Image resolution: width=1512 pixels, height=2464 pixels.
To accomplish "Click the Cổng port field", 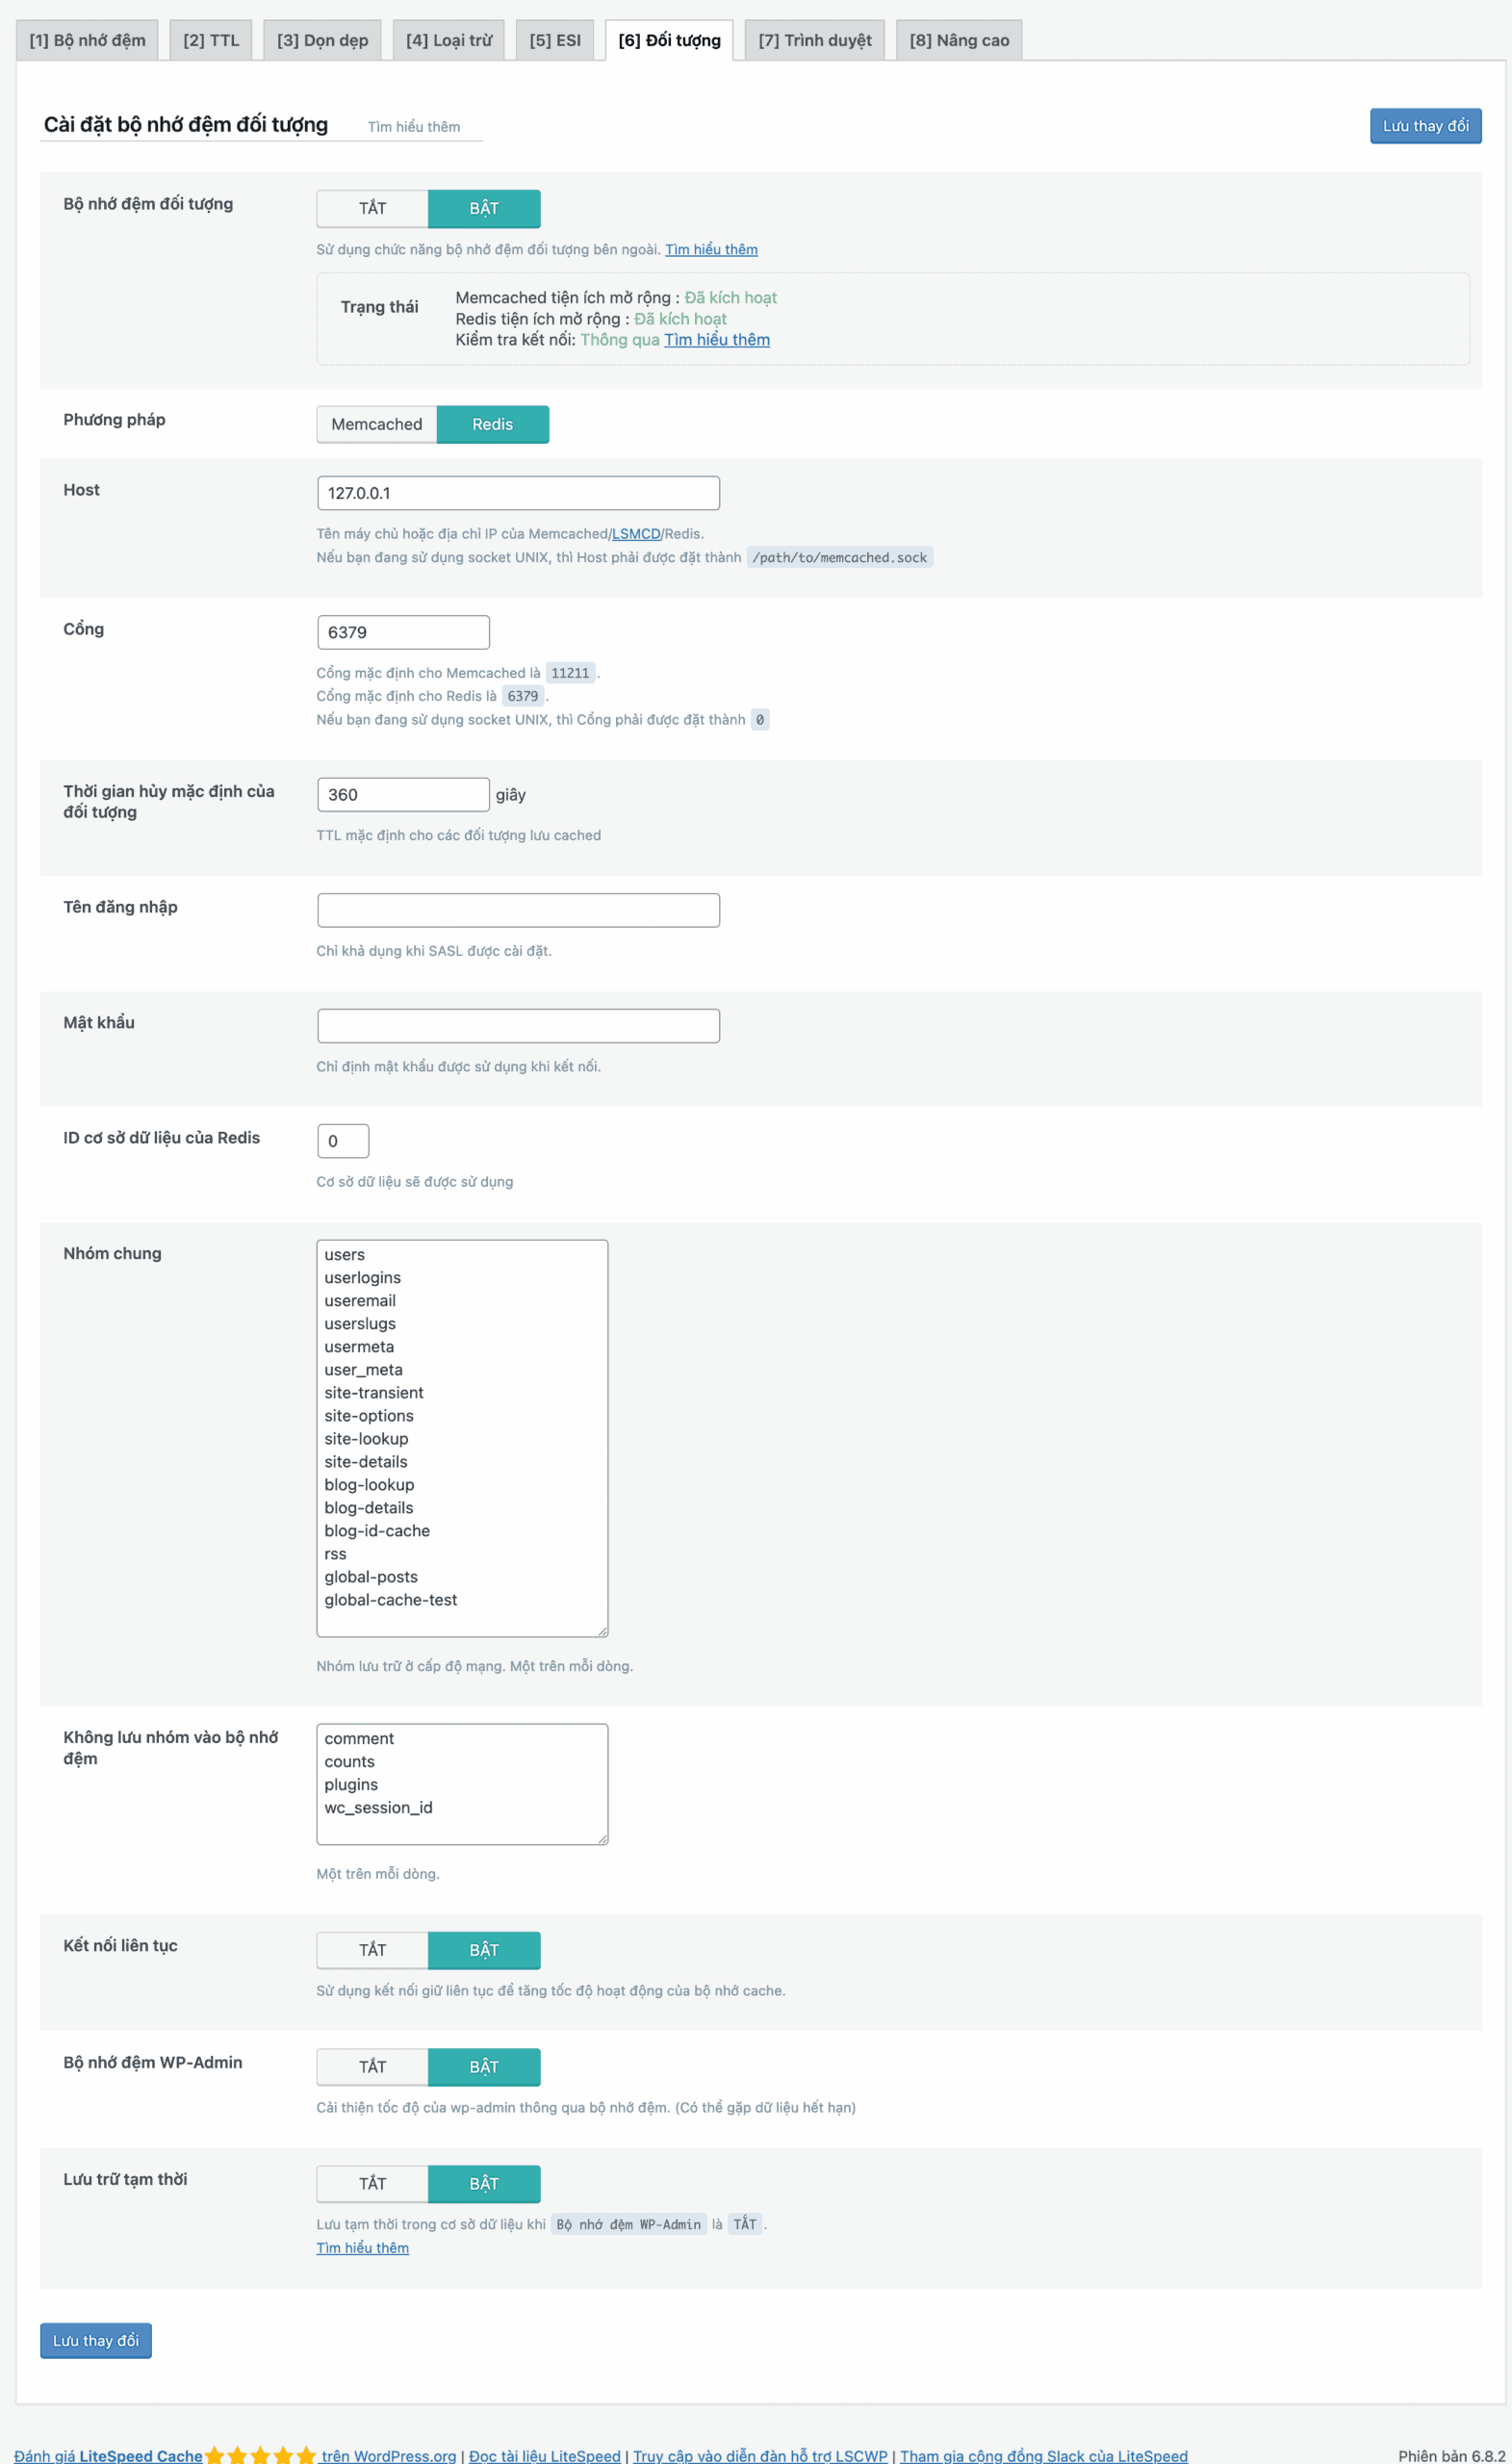I will [403, 632].
